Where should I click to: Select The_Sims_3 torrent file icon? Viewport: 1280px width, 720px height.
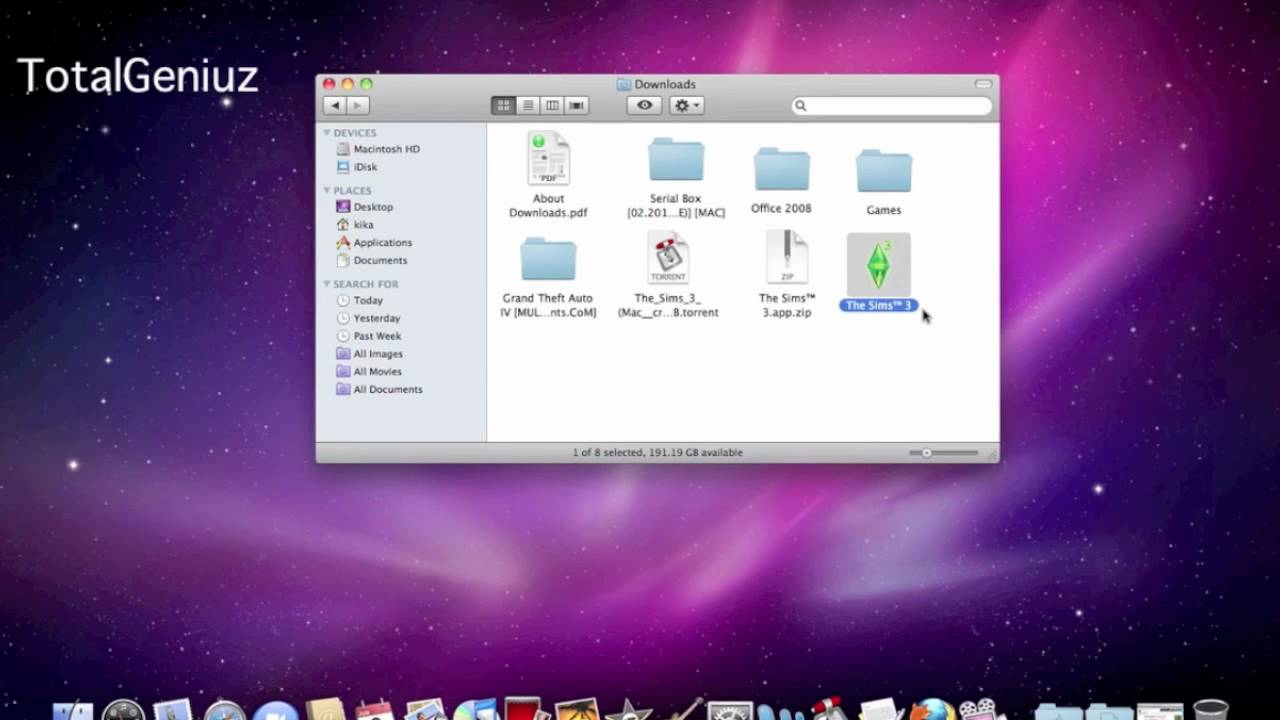coord(668,258)
